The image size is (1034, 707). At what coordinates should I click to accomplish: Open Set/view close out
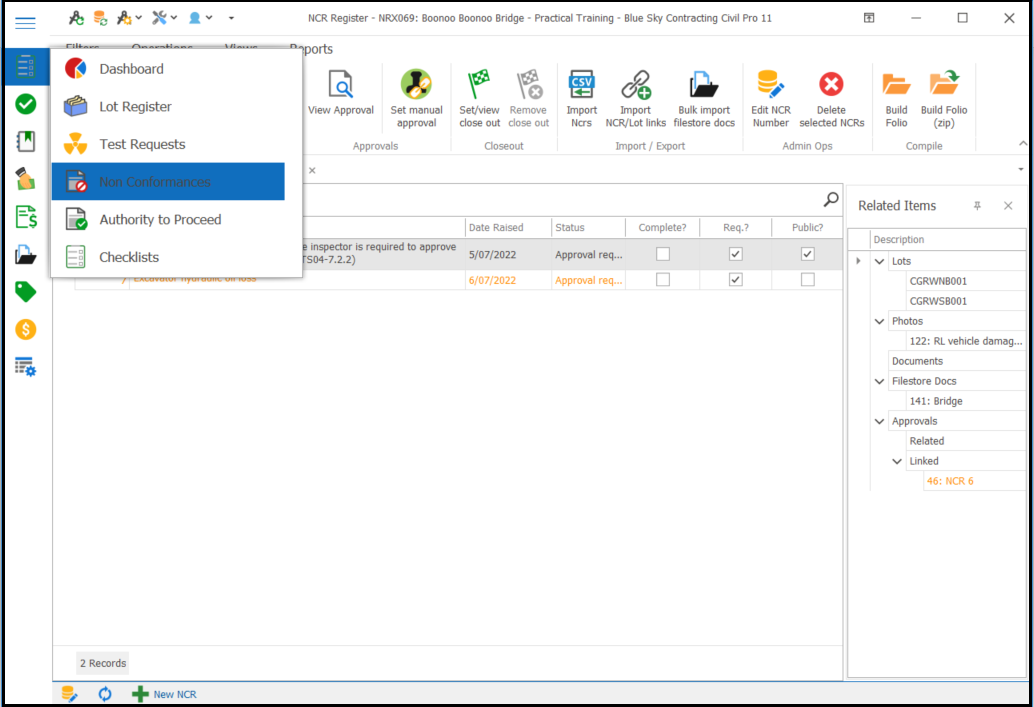[x=479, y=86]
